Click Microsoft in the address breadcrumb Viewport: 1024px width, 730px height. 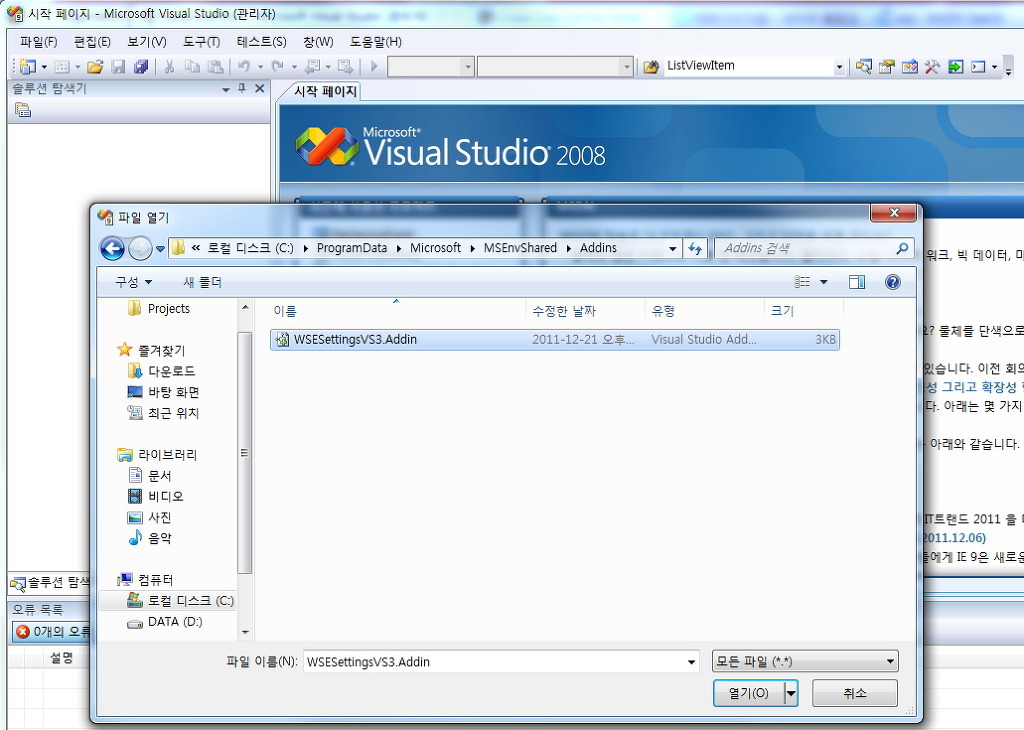coord(436,248)
